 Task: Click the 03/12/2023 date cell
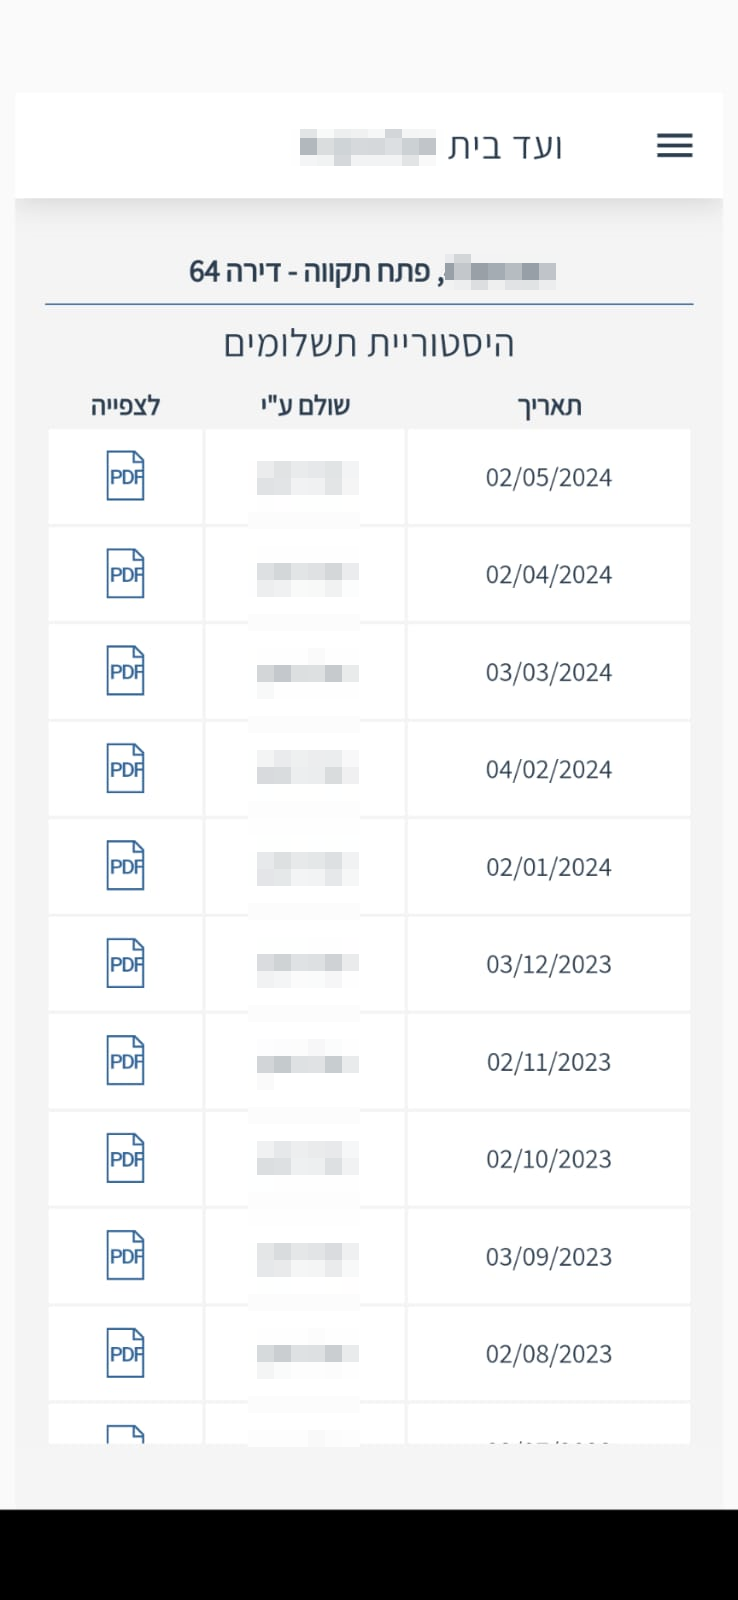coord(548,965)
